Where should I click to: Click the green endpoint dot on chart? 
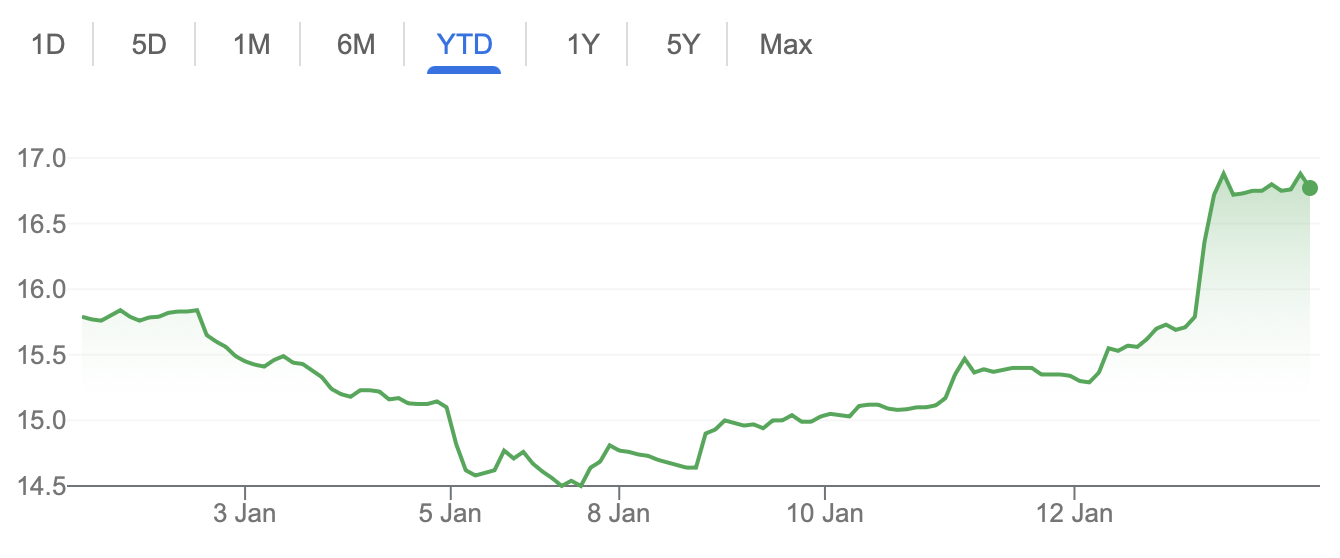(x=1310, y=188)
